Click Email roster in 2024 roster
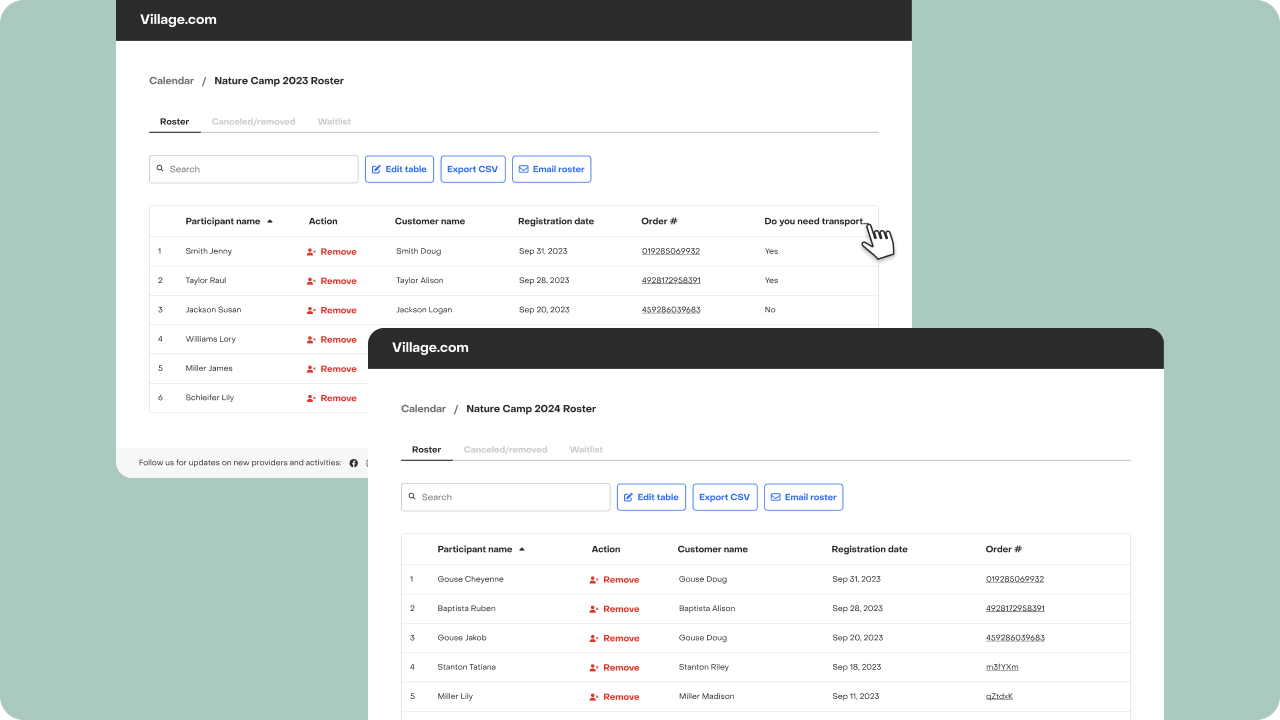 click(804, 497)
